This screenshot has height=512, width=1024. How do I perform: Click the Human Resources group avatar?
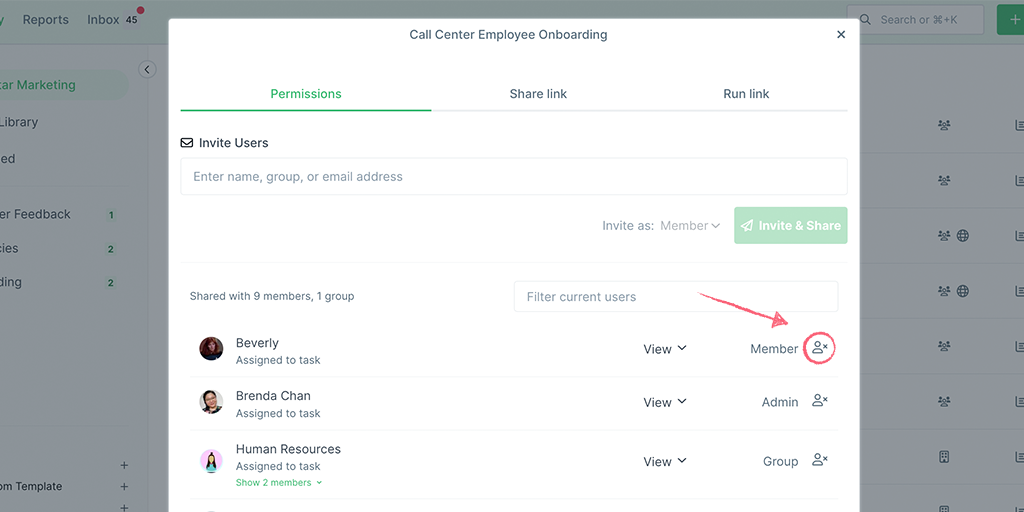(x=211, y=461)
